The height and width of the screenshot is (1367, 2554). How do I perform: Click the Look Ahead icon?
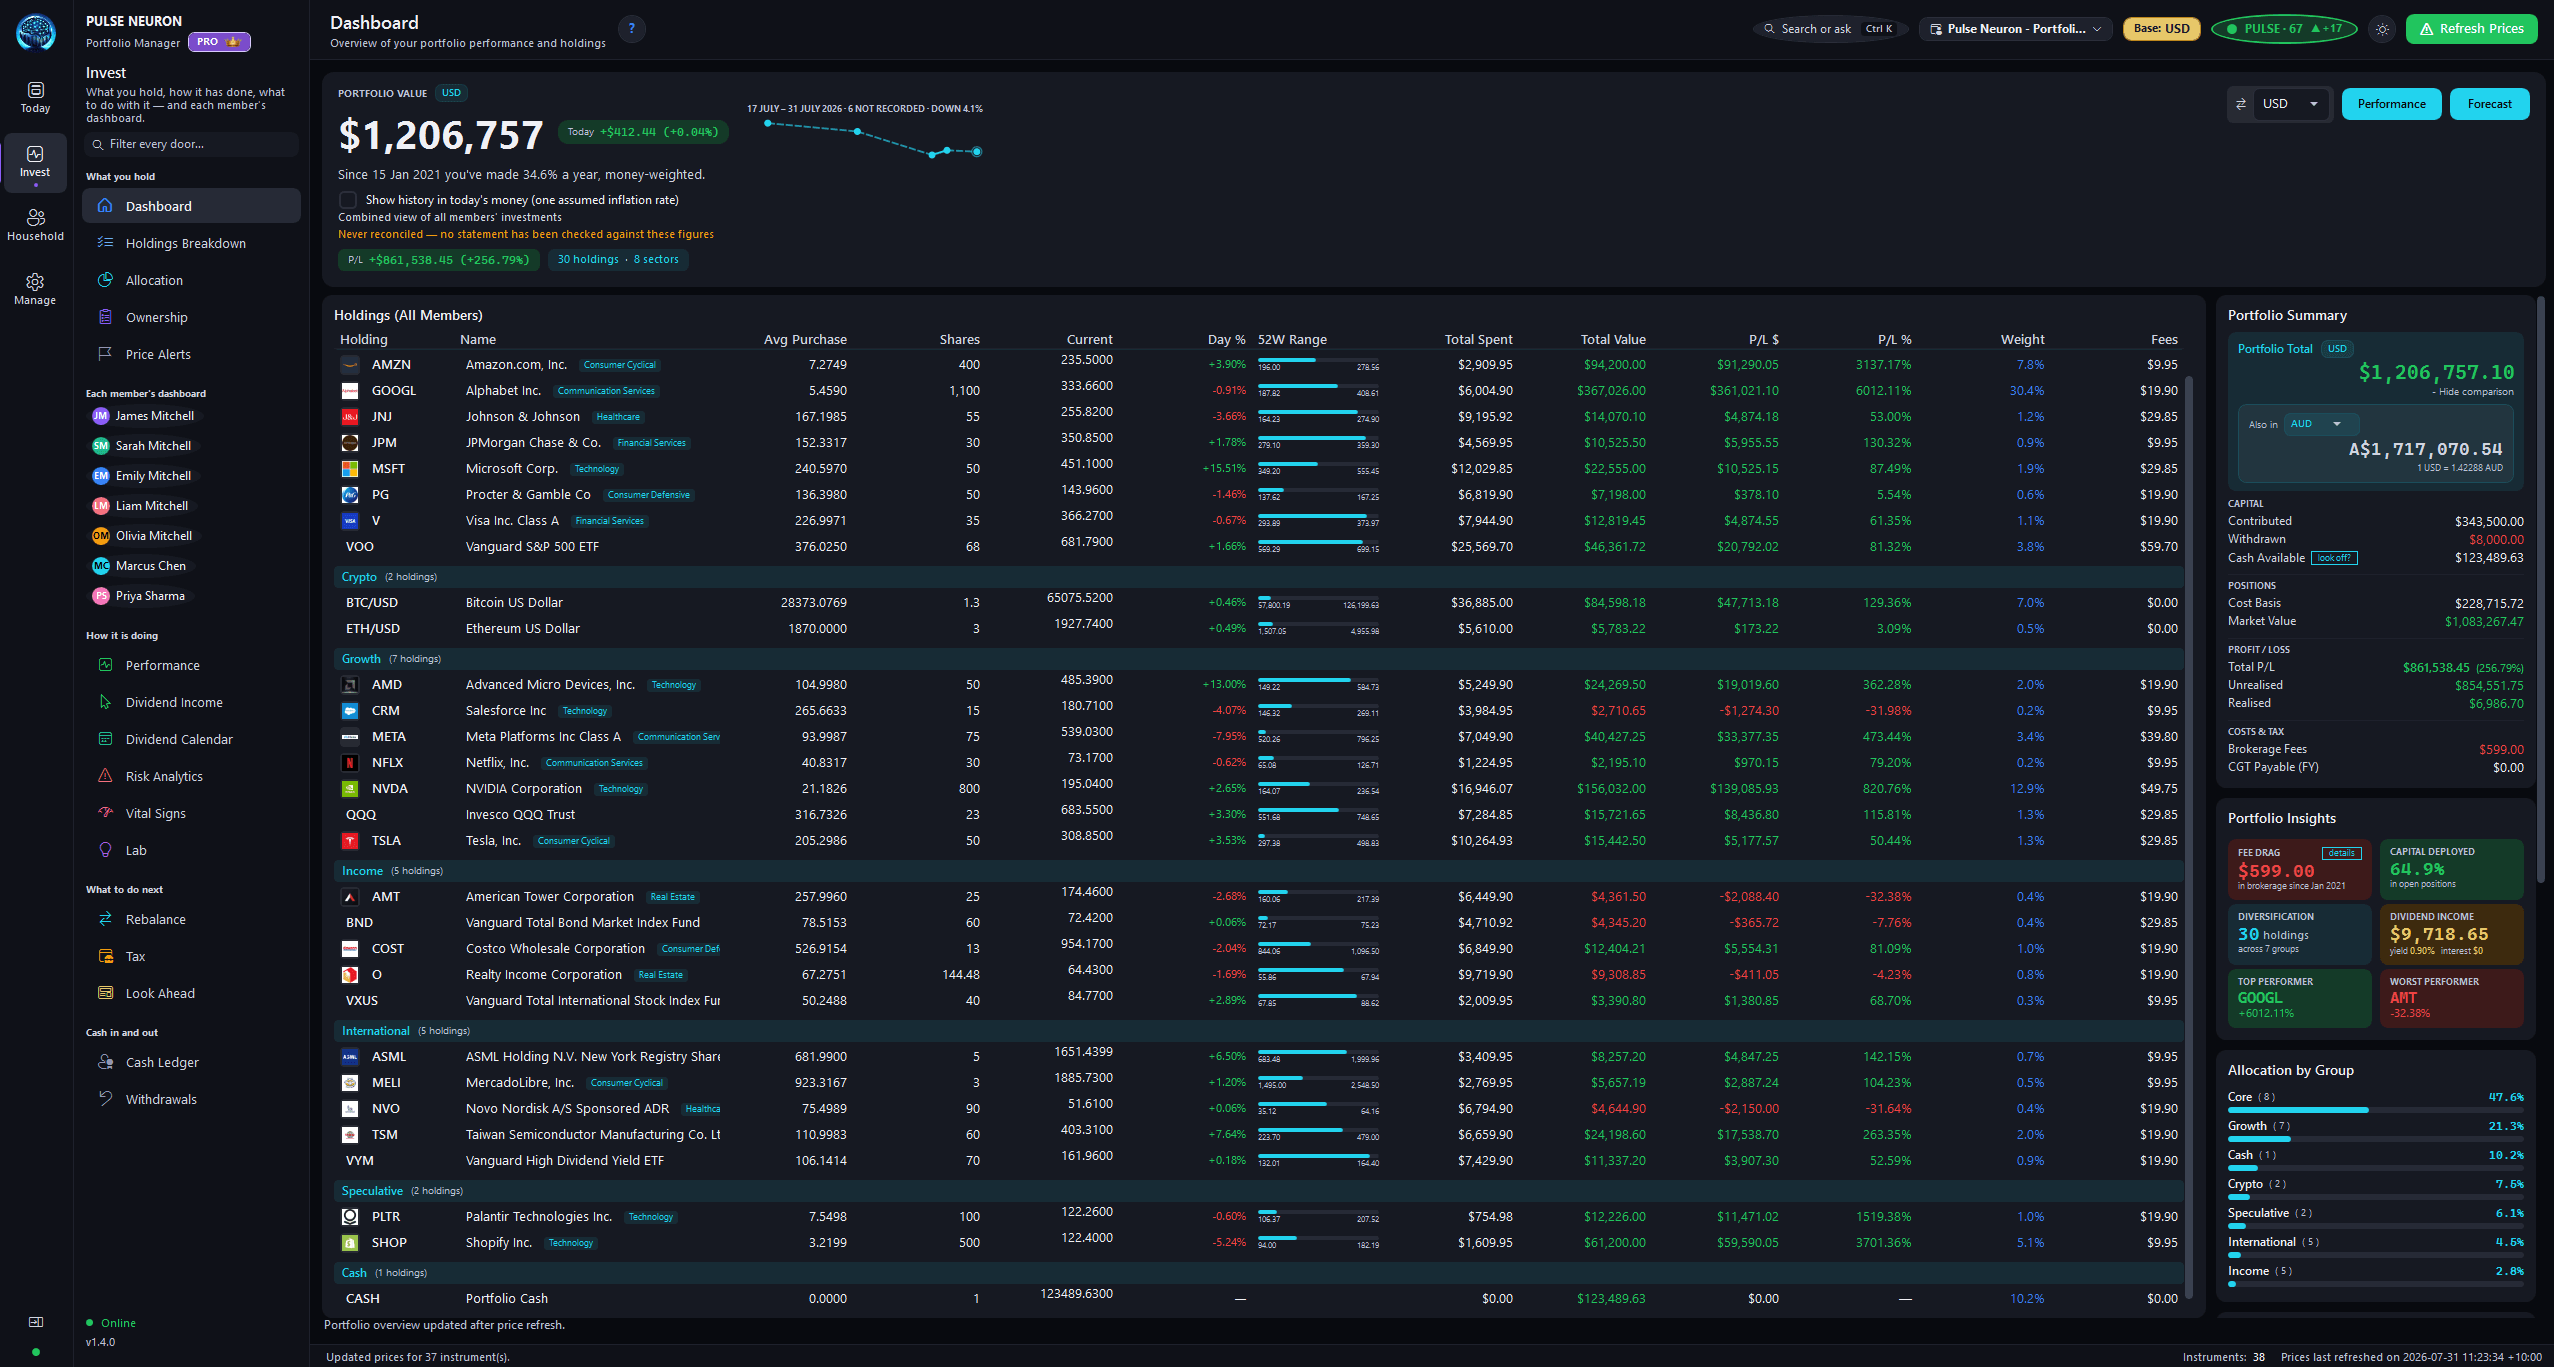(105, 993)
